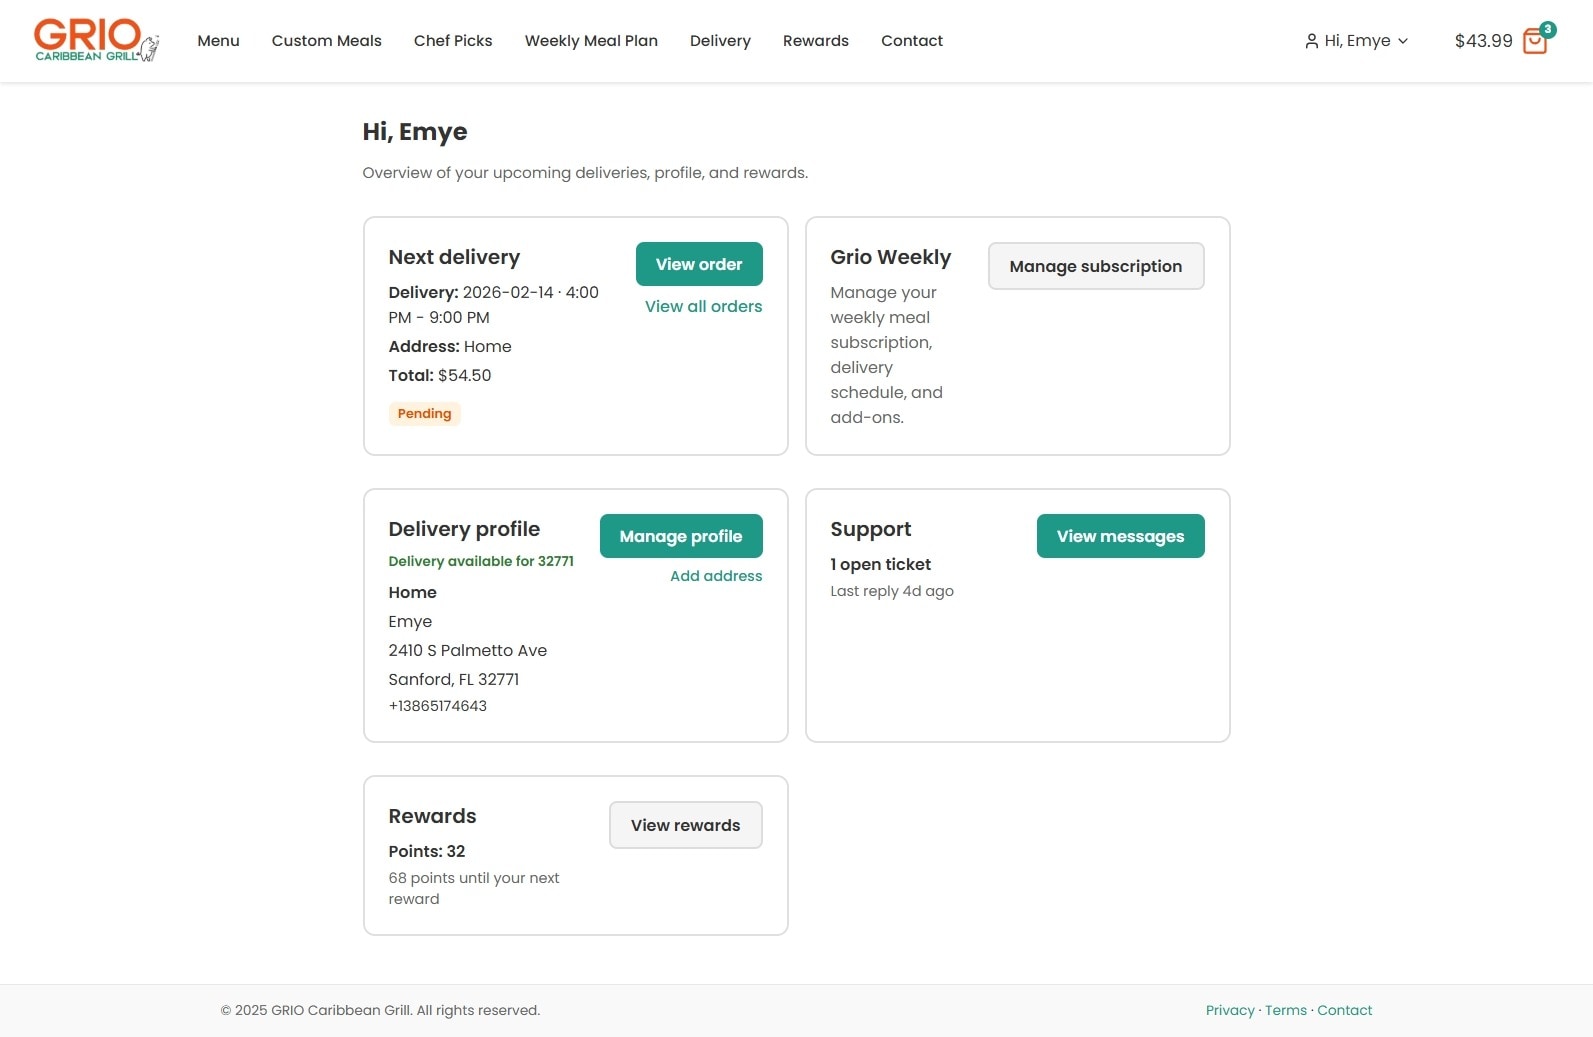Click the Support card title
This screenshot has height=1037, width=1593.
coord(871,529)
